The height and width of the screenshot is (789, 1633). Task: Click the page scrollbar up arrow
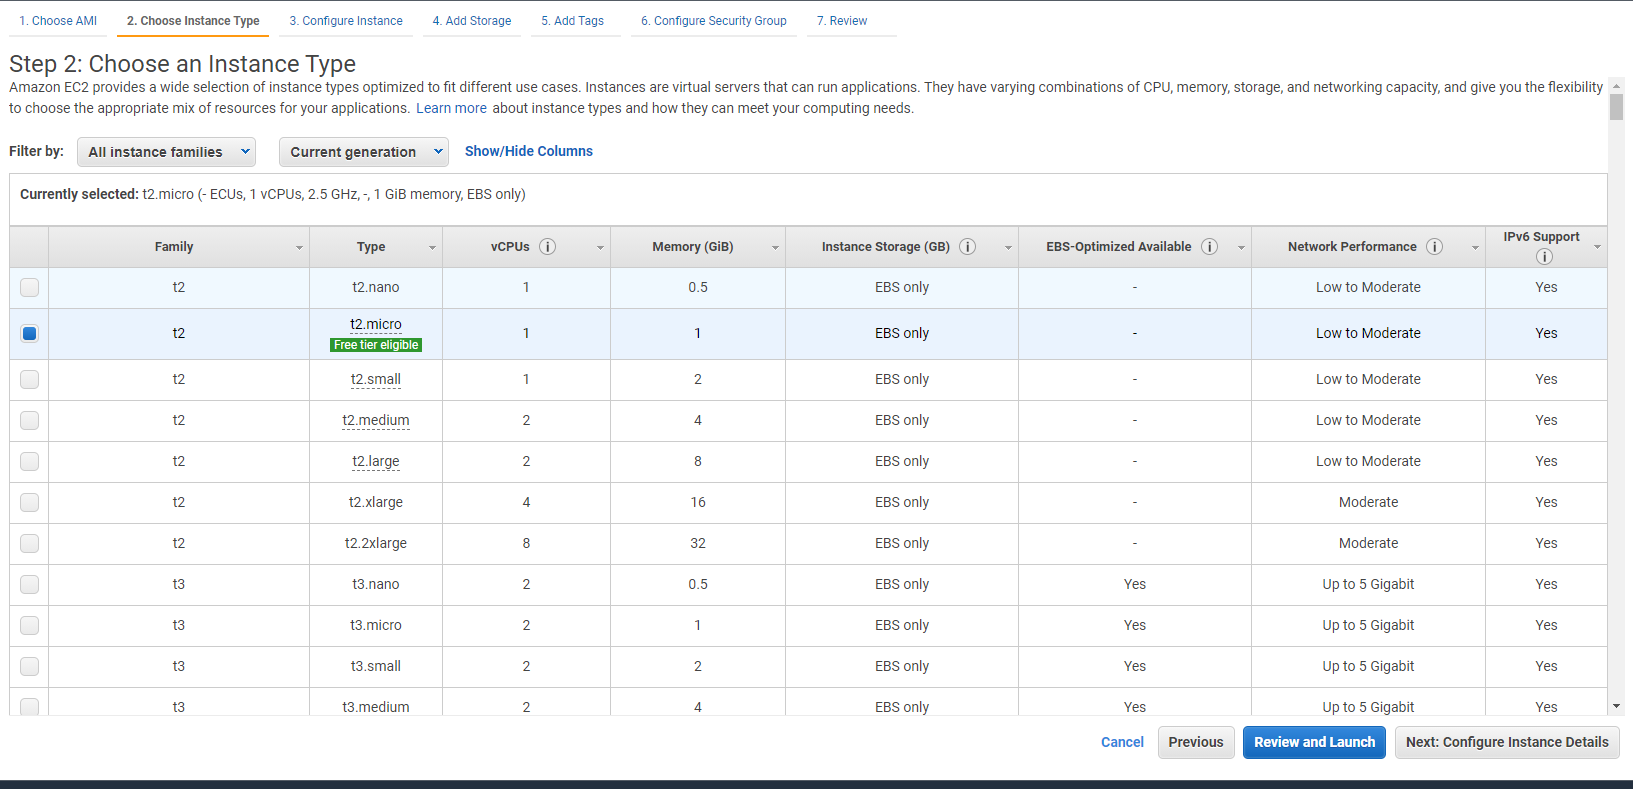pos(1616,86)
